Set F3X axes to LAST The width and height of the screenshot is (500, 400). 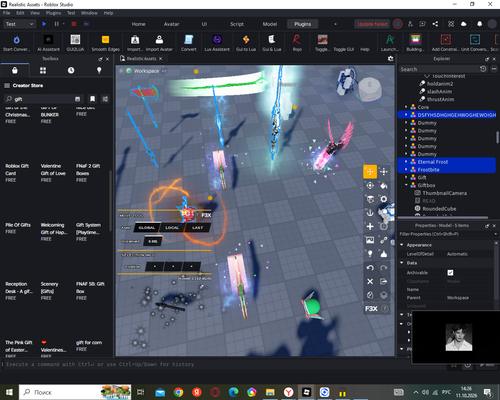pyautogui.click(x=197, y=228)
